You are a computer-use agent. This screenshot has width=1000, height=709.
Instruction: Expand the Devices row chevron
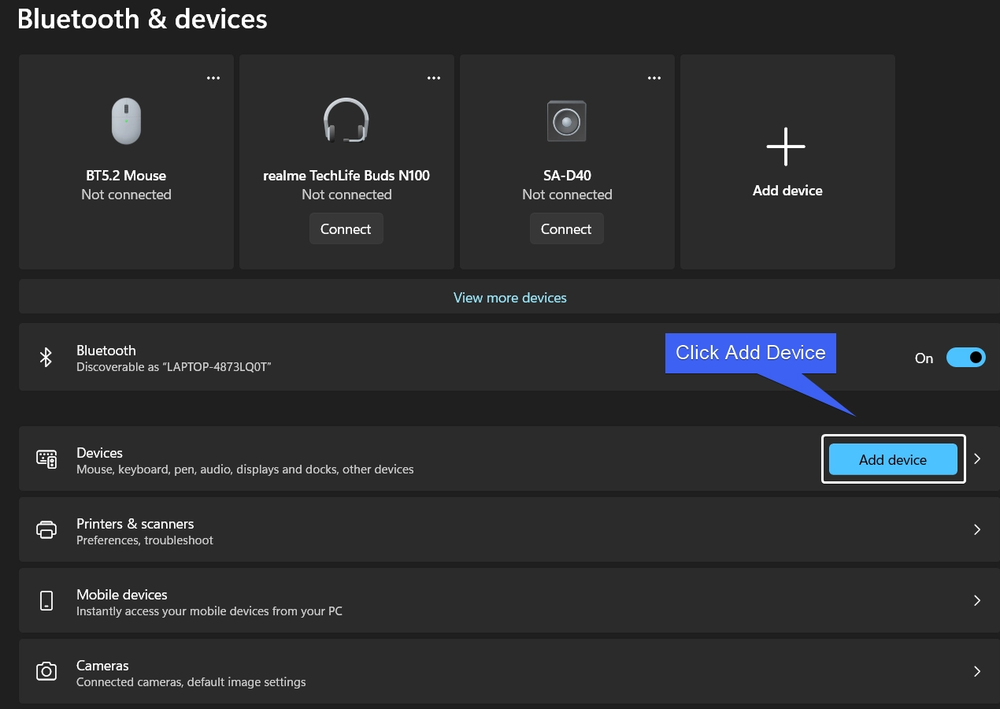click(x=977, y=459)
